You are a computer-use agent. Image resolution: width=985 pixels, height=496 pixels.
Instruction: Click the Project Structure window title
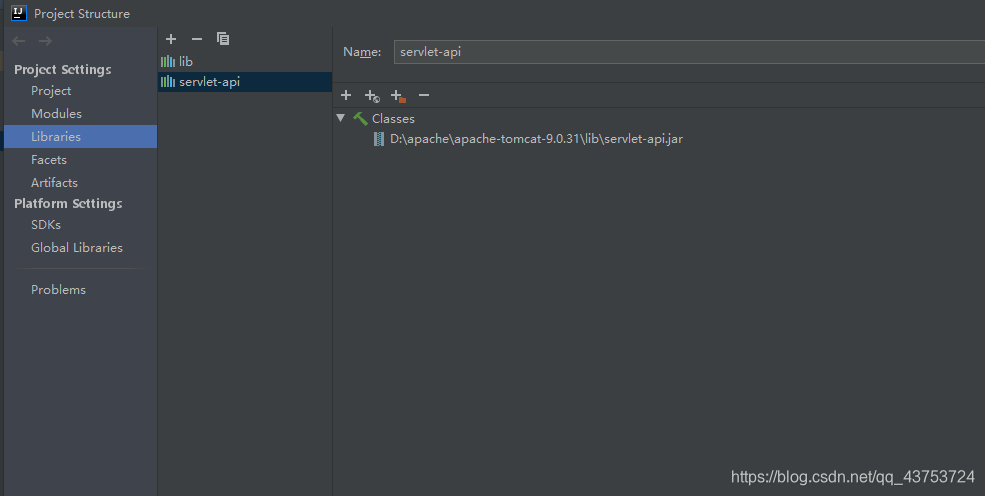pos(82,13)
